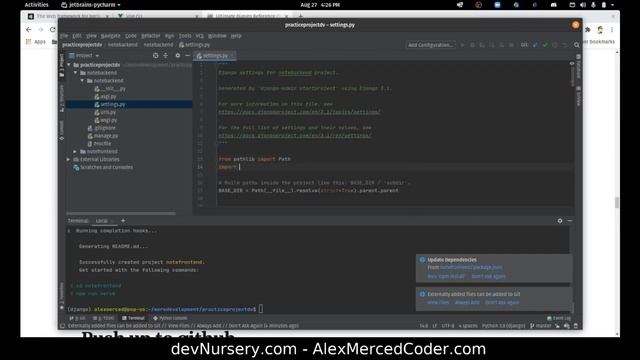Viewport: 640px width, 360px height.
Task: Open Git branch master widget in status bar
Action: pos(540,326)
